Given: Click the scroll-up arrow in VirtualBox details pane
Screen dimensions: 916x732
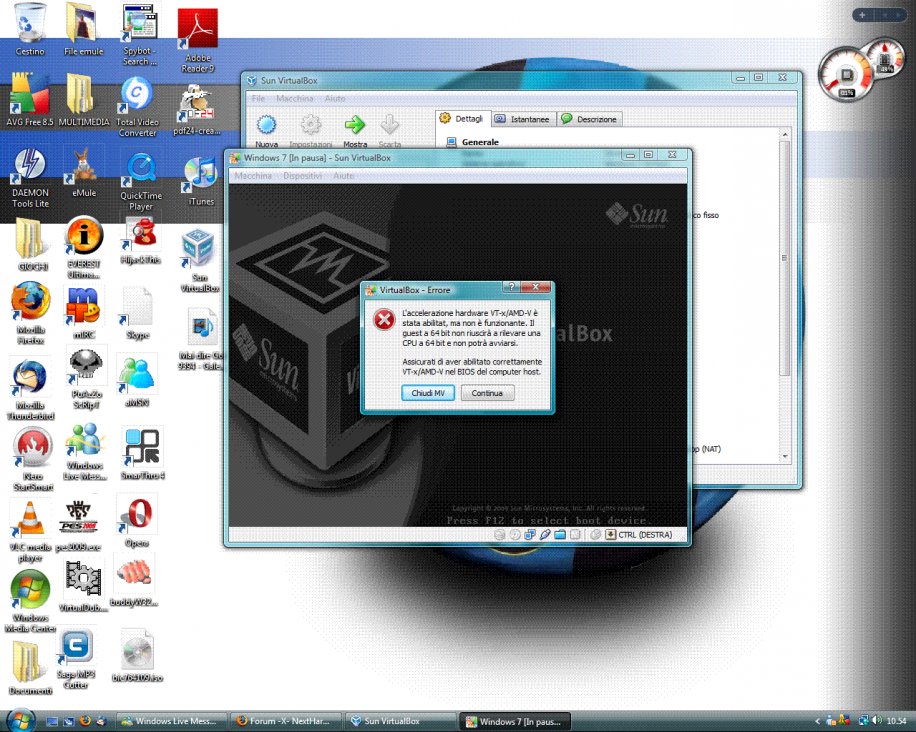Looking at the screenshot, I should 785,135.
